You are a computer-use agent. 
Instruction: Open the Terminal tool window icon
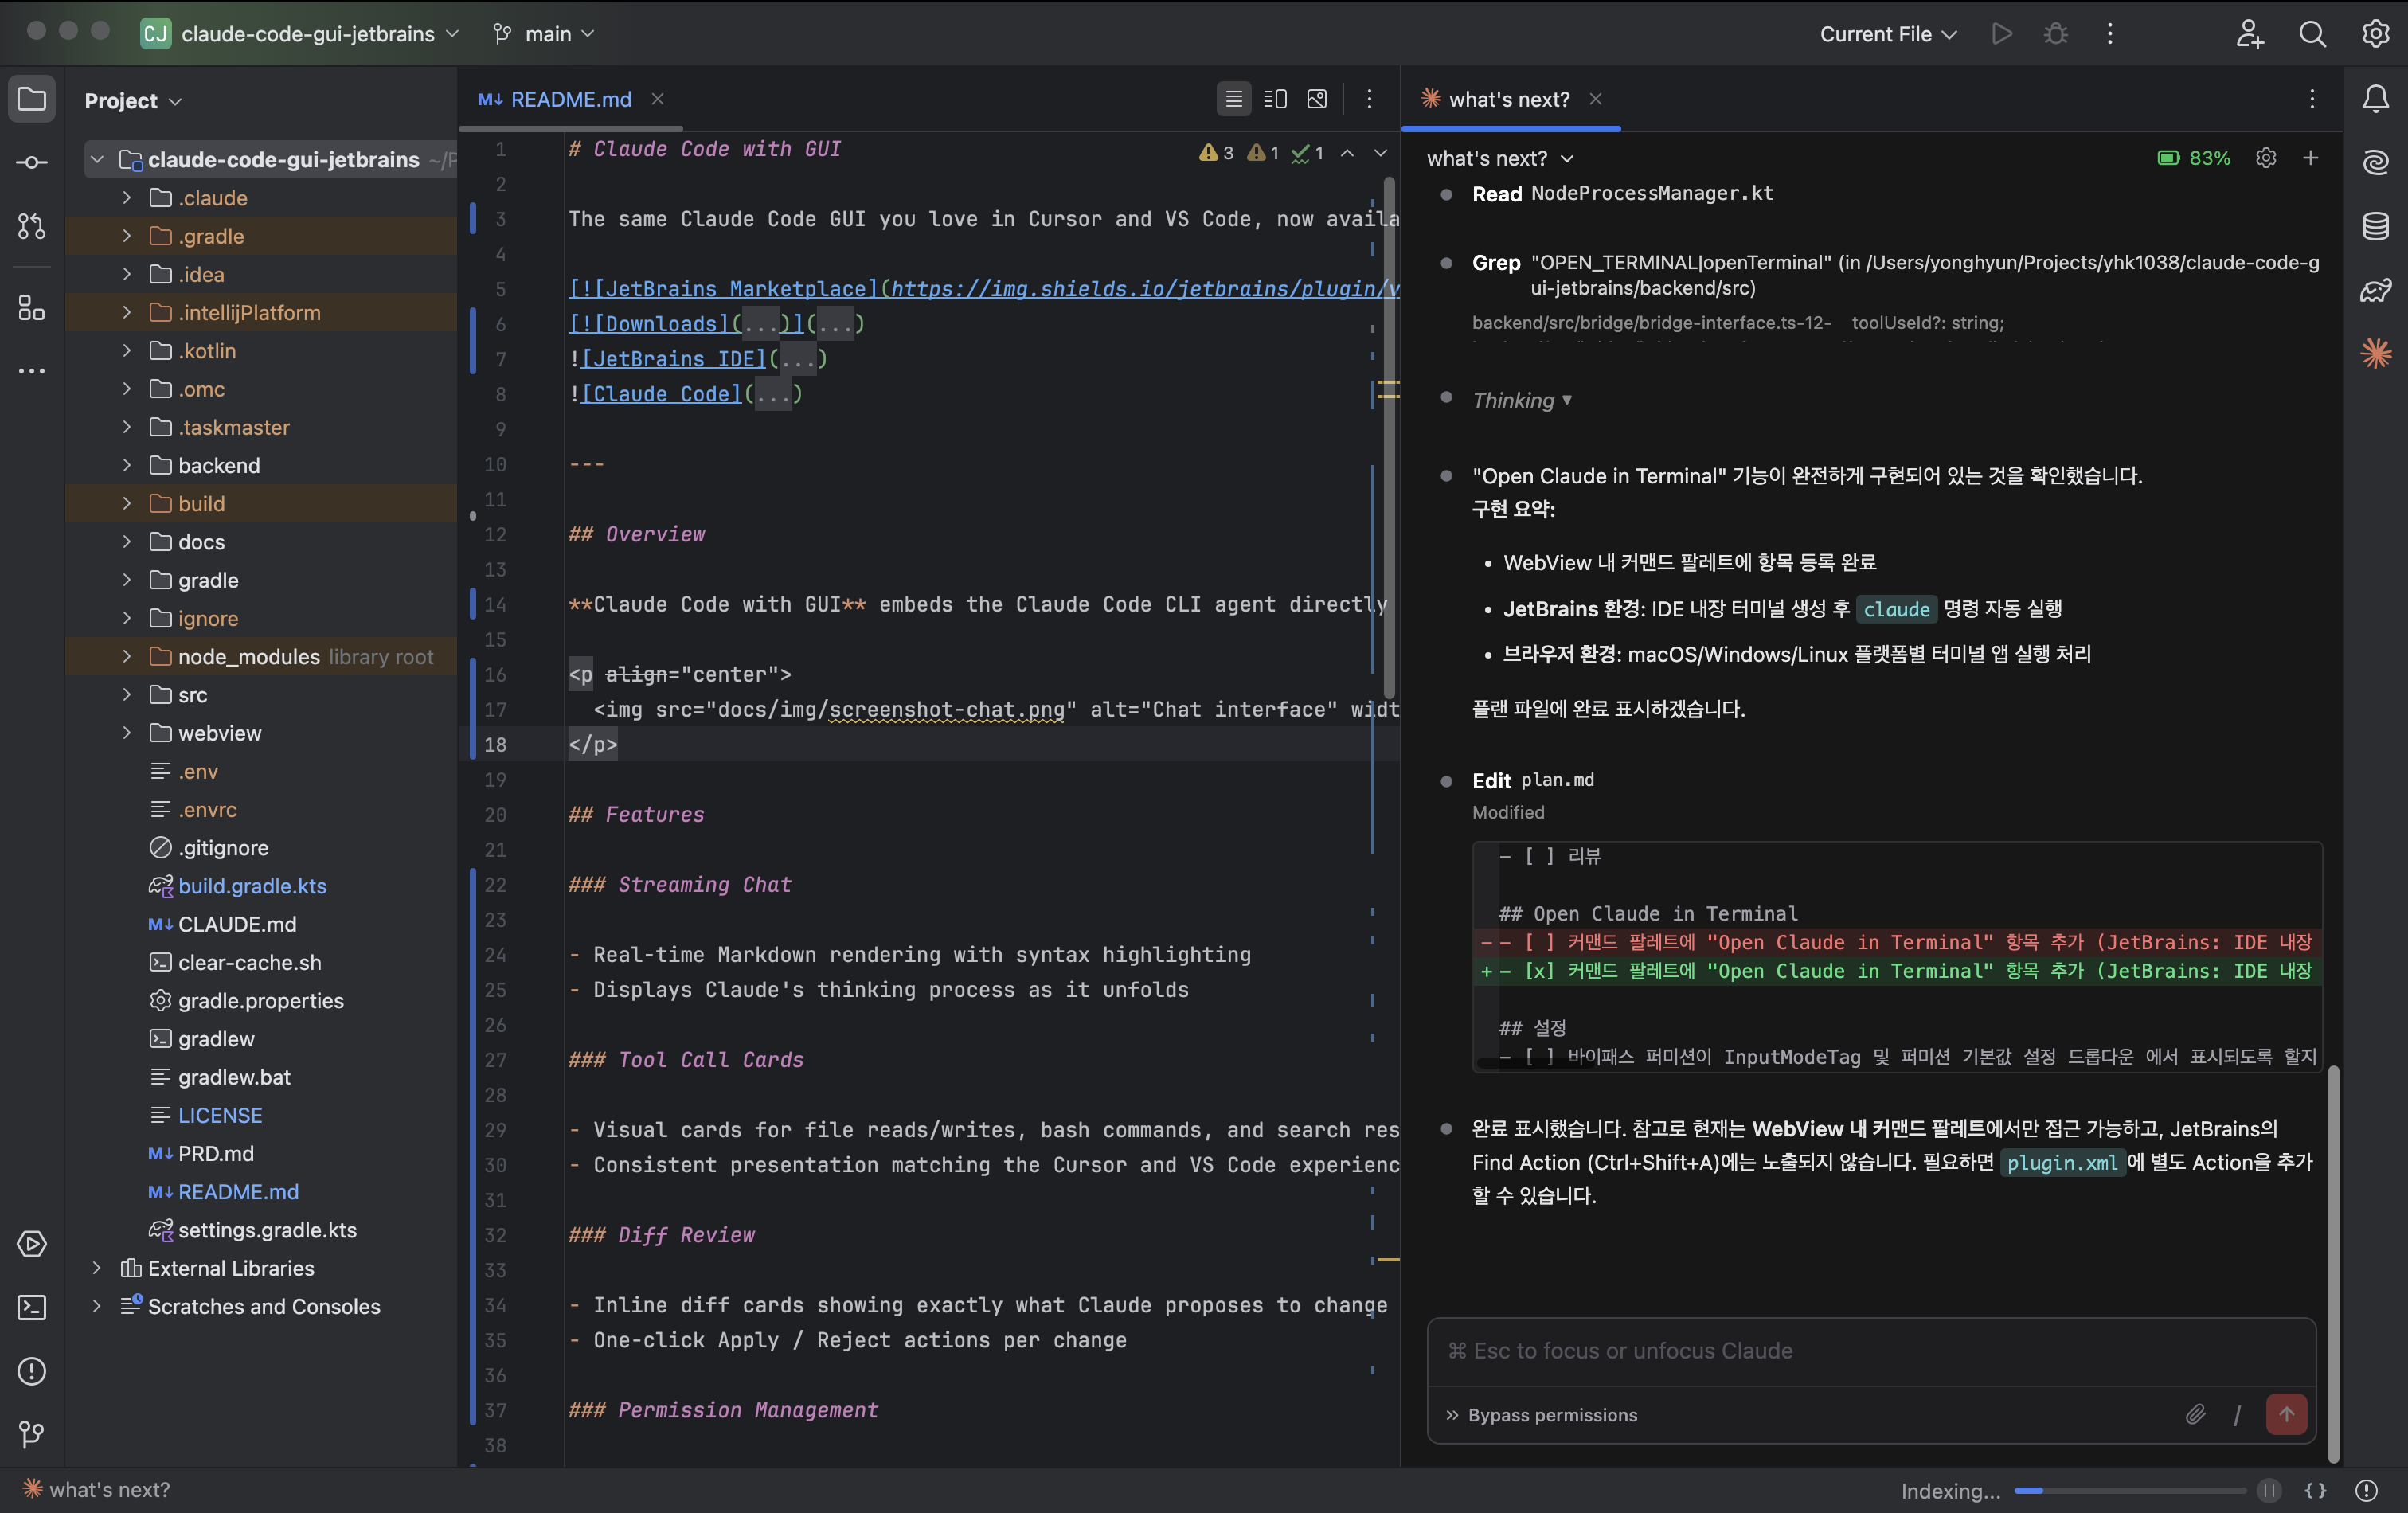pos(32,1307)
